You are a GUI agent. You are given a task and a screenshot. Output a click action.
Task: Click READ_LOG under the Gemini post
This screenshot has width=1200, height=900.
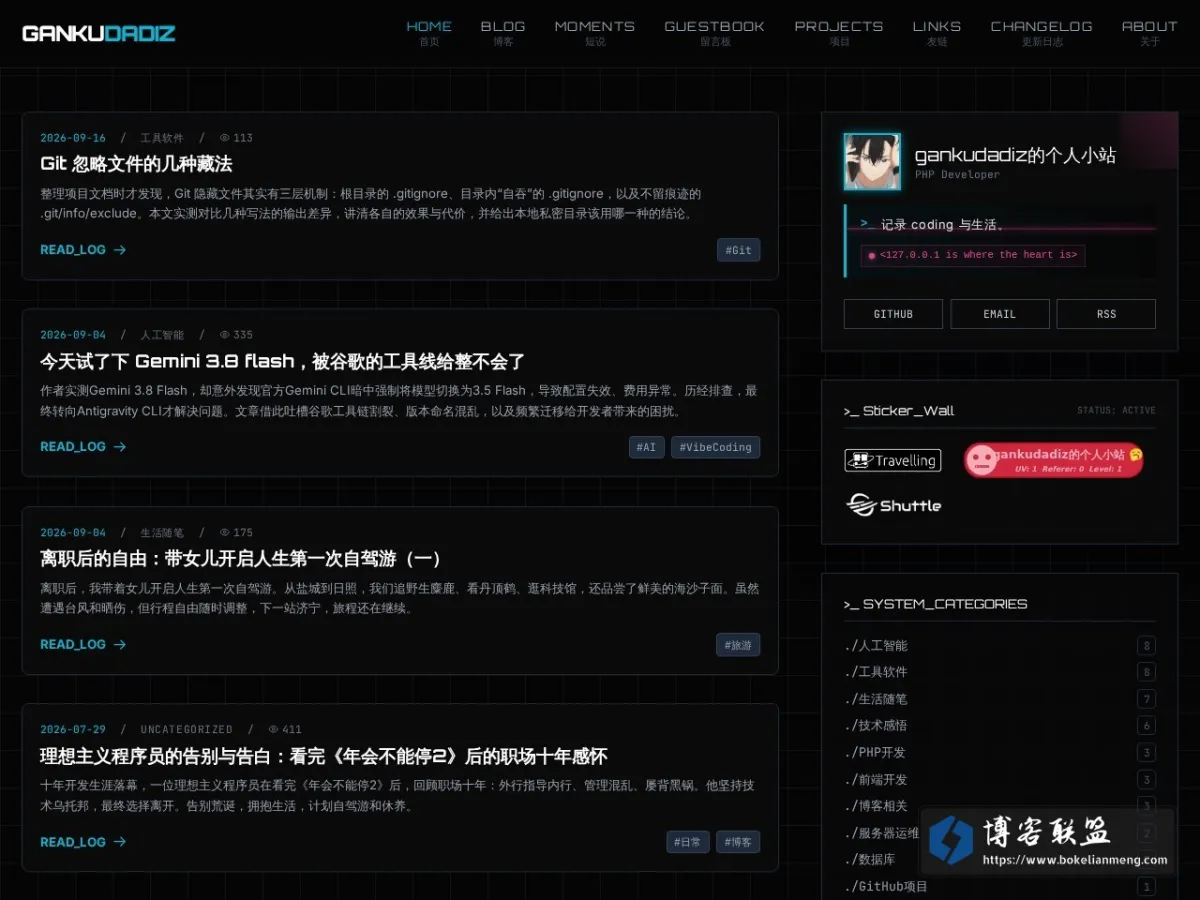83,447
